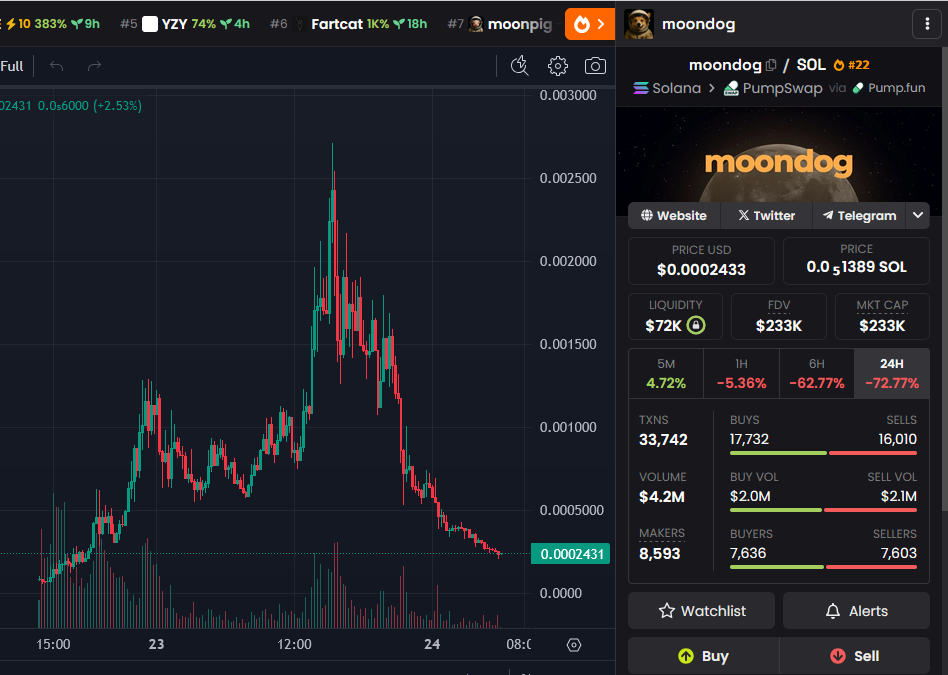Screen dimensions: 948x675
Task: Click the PRICE in SOL box
Action: click(856, 261)
